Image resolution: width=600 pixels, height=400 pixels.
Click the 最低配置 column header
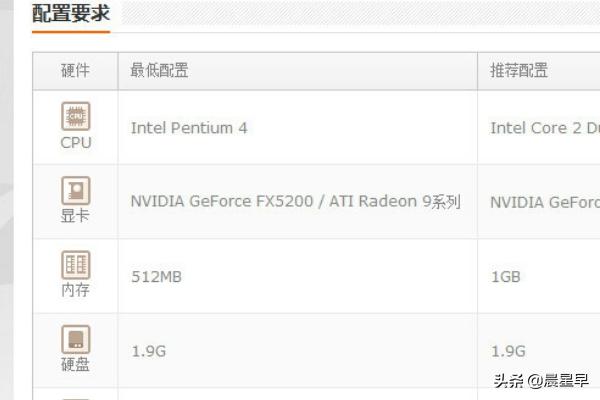160,71
